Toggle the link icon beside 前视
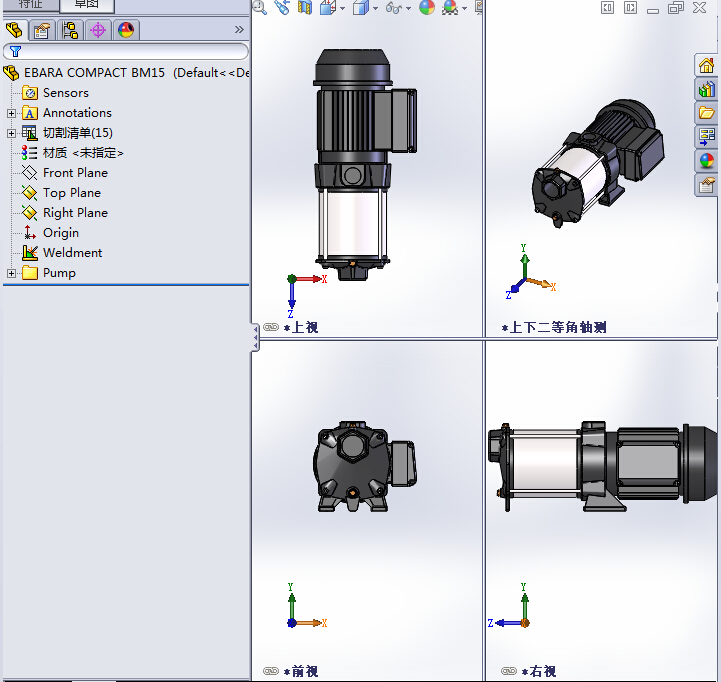The height and width of the screenshot is (682, 721). [x=271, y=671]
